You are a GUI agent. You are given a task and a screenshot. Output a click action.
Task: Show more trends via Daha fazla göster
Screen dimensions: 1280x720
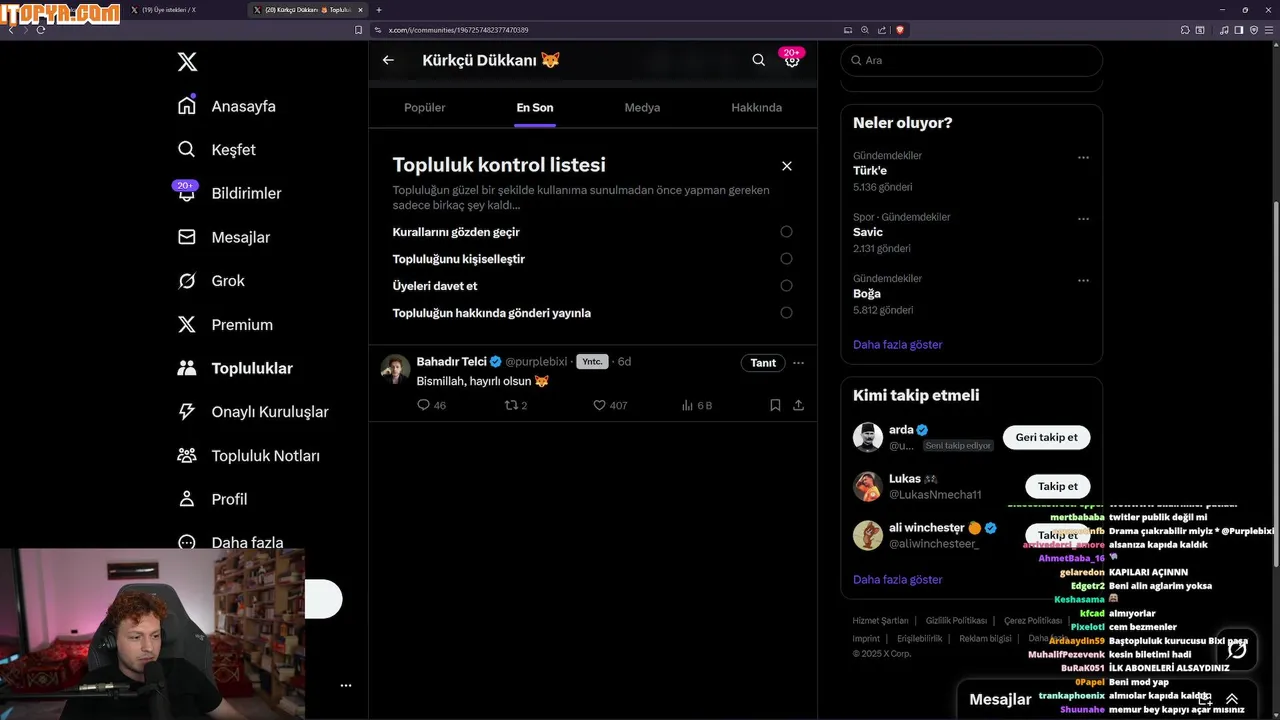pyautogui.click(x=897, y=344)
